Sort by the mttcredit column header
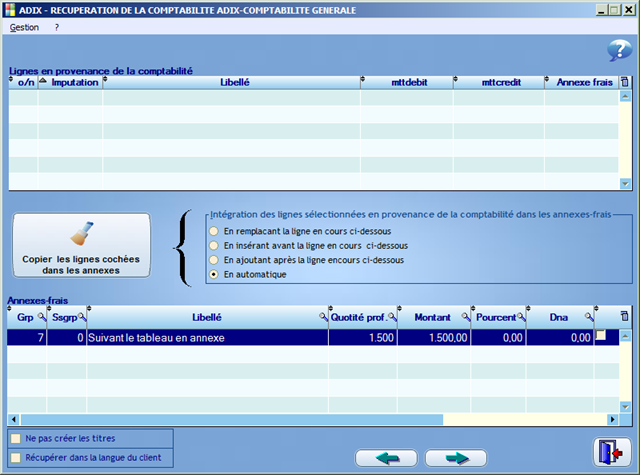 (x=499, y=82)
